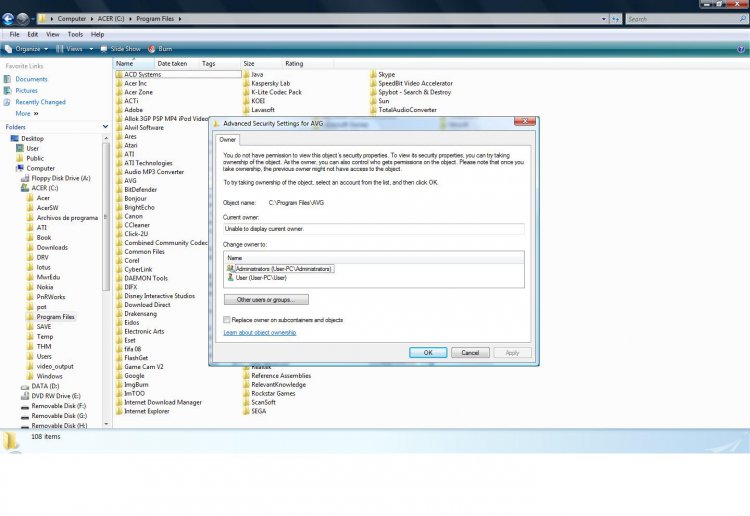The width and height of the screenshot is (750, 516).
Task: Click the AVG folder icon
Action: [119, 181]
